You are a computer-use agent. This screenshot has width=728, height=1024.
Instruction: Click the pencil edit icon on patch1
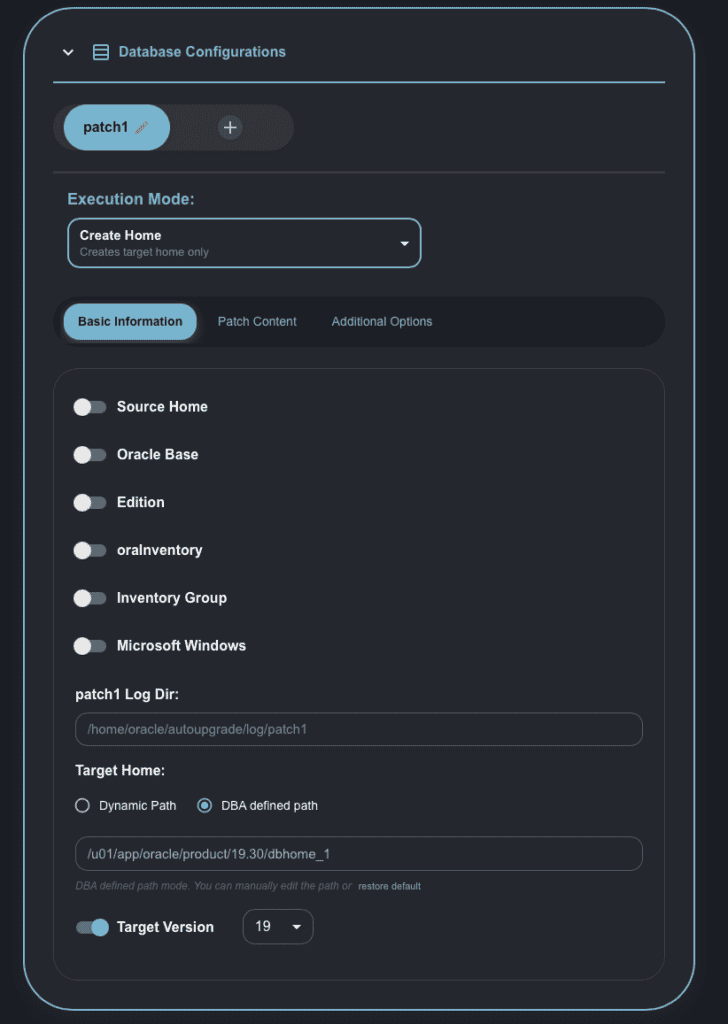[141, 128]
